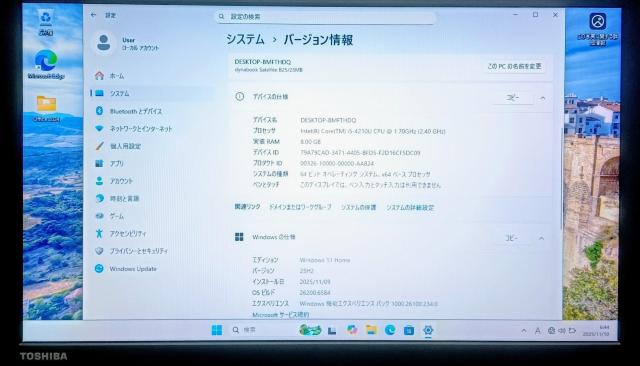
Task: Copy the Windows の仕様 details
Action: [x=511, y=238]
